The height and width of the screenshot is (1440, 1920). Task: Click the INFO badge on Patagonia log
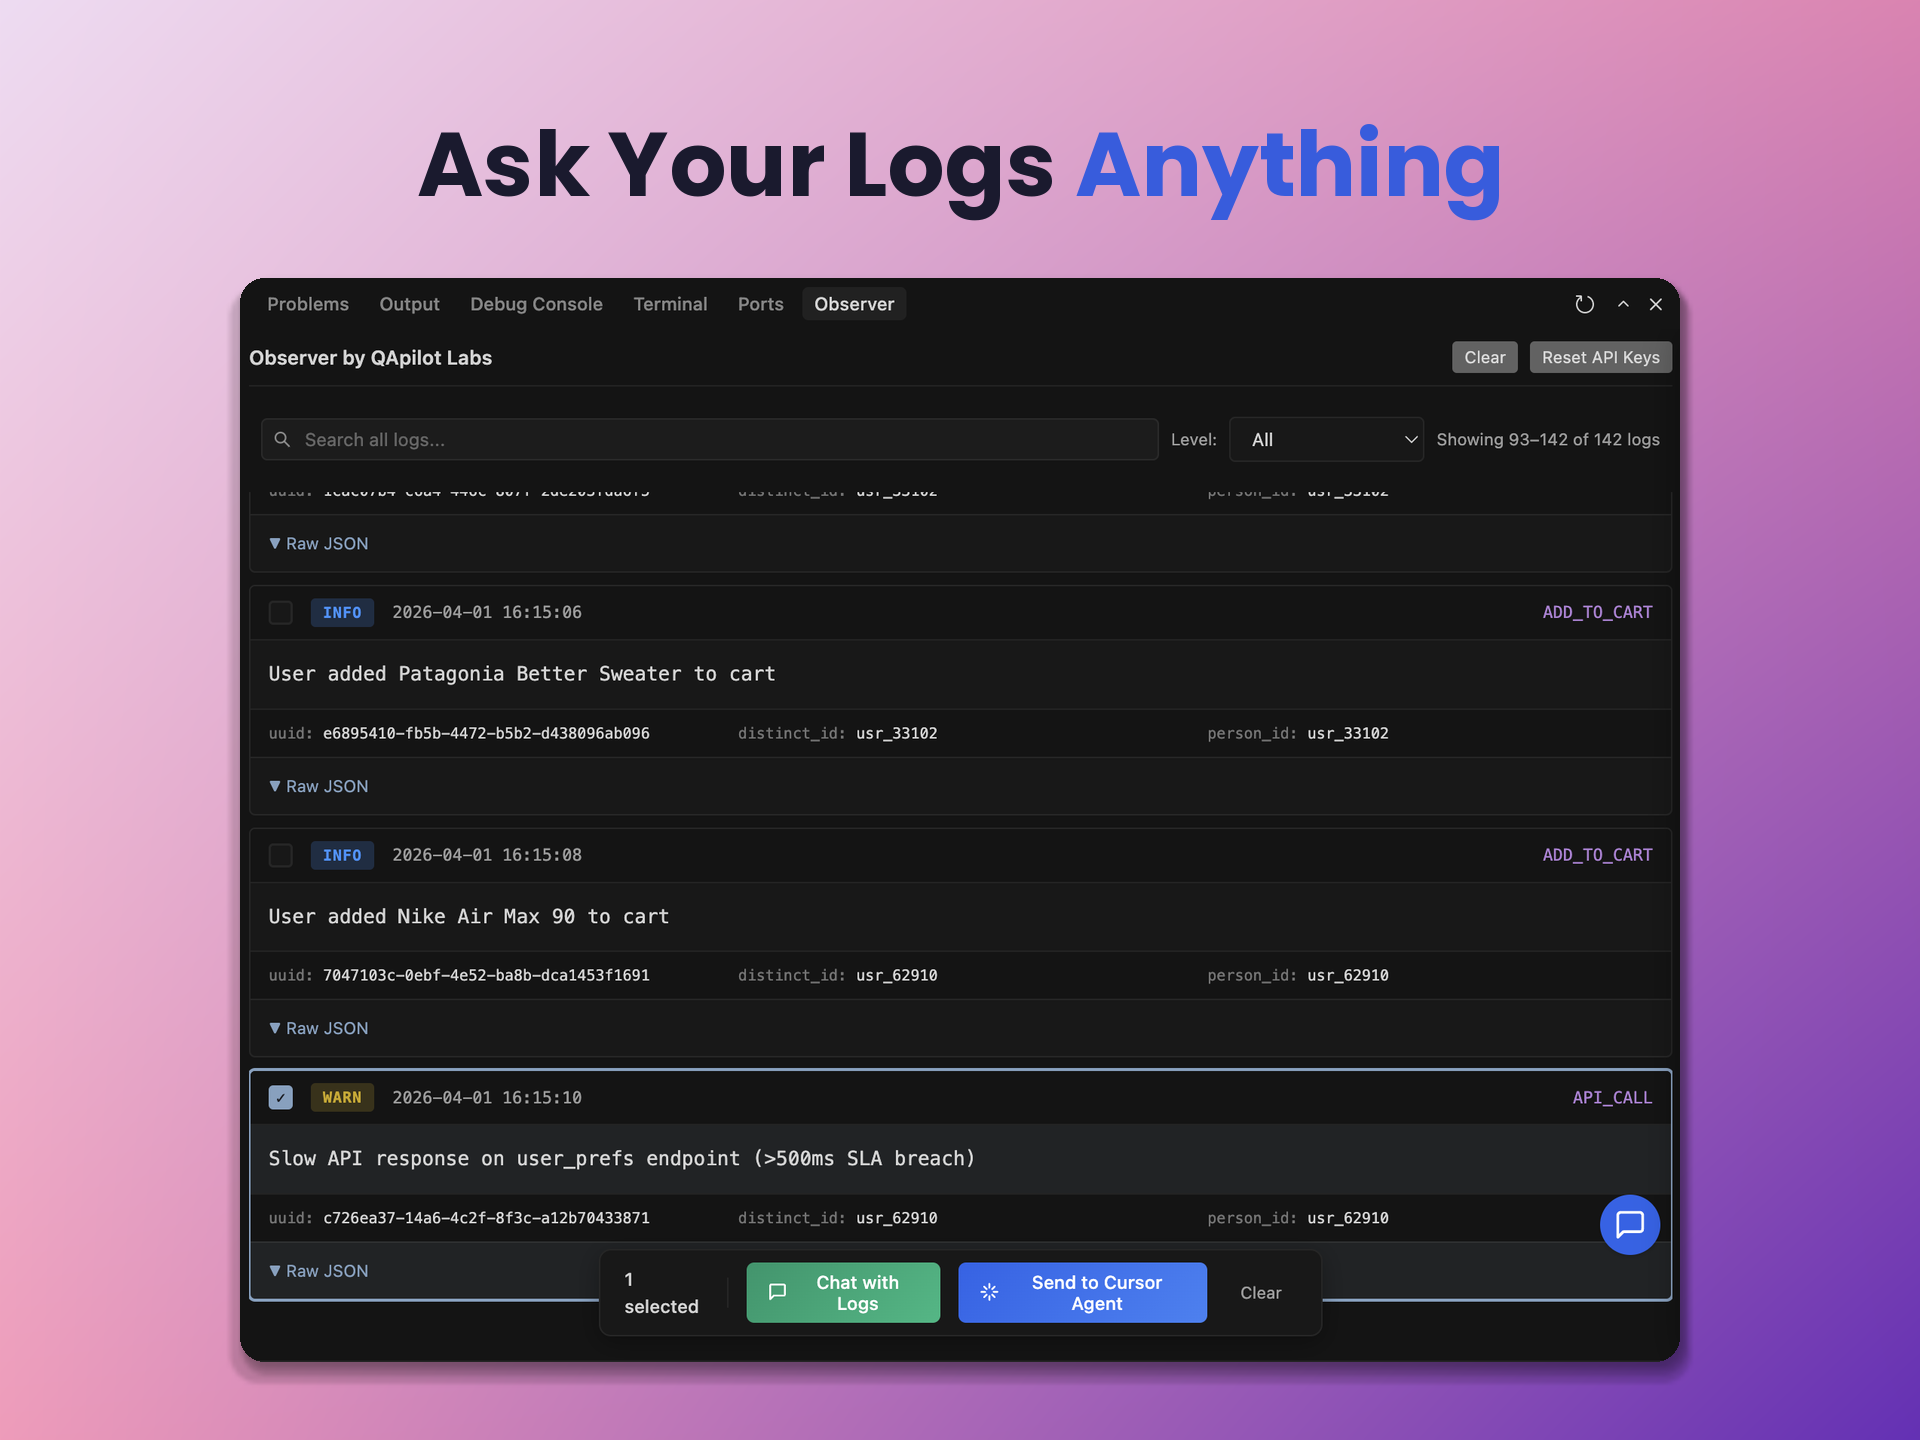coord(342,612)
